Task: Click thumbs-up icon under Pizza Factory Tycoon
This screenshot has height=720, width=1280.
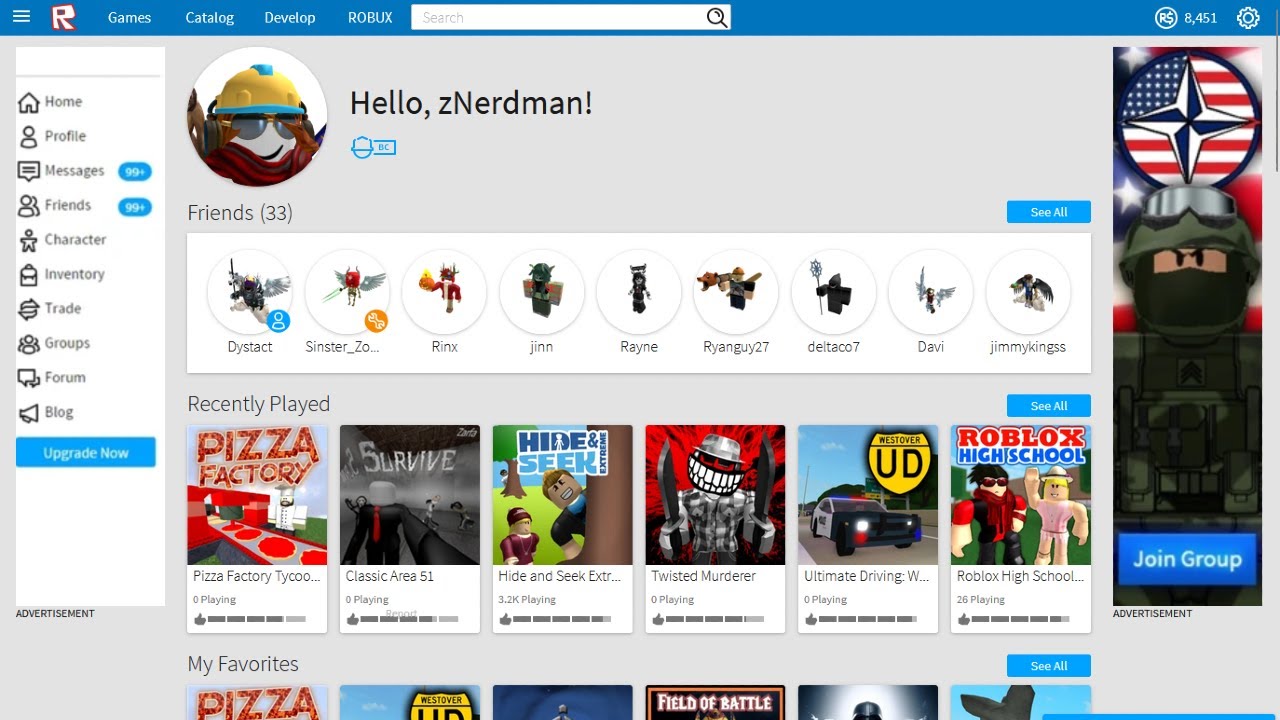Action: pyautogui.click(x=199, y=620)
